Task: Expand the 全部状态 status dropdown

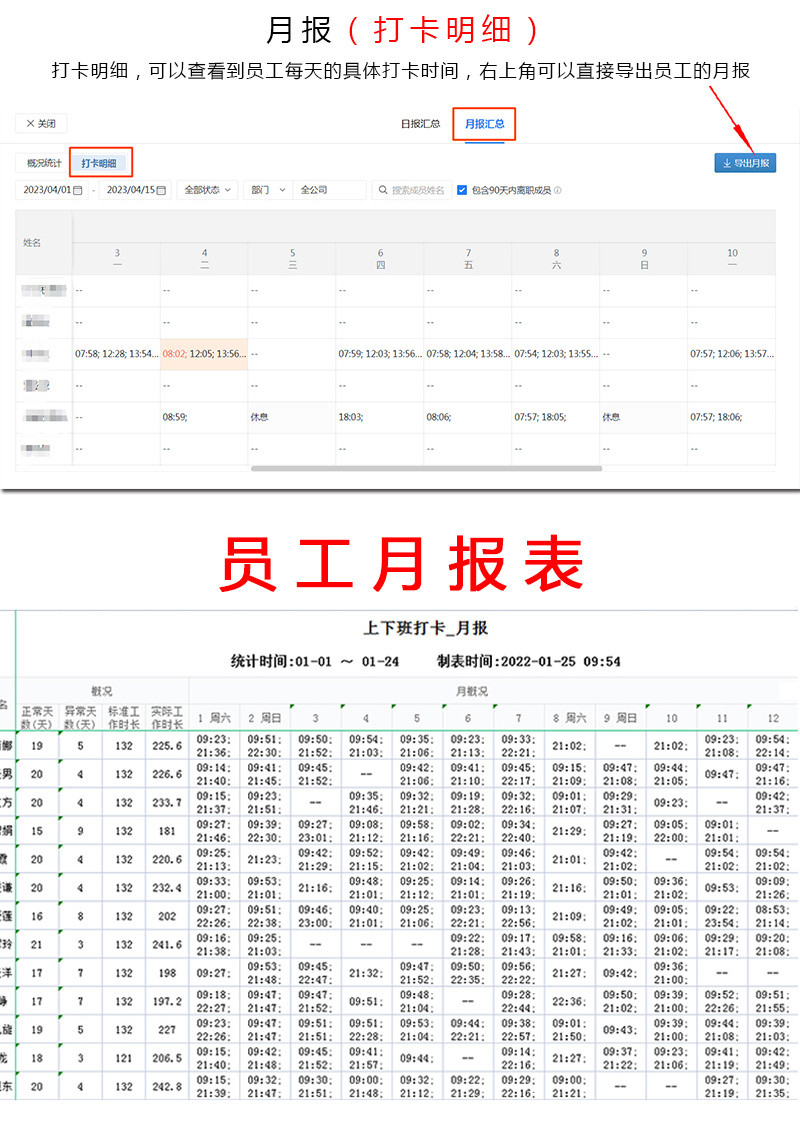Action: tap(207, 190)
